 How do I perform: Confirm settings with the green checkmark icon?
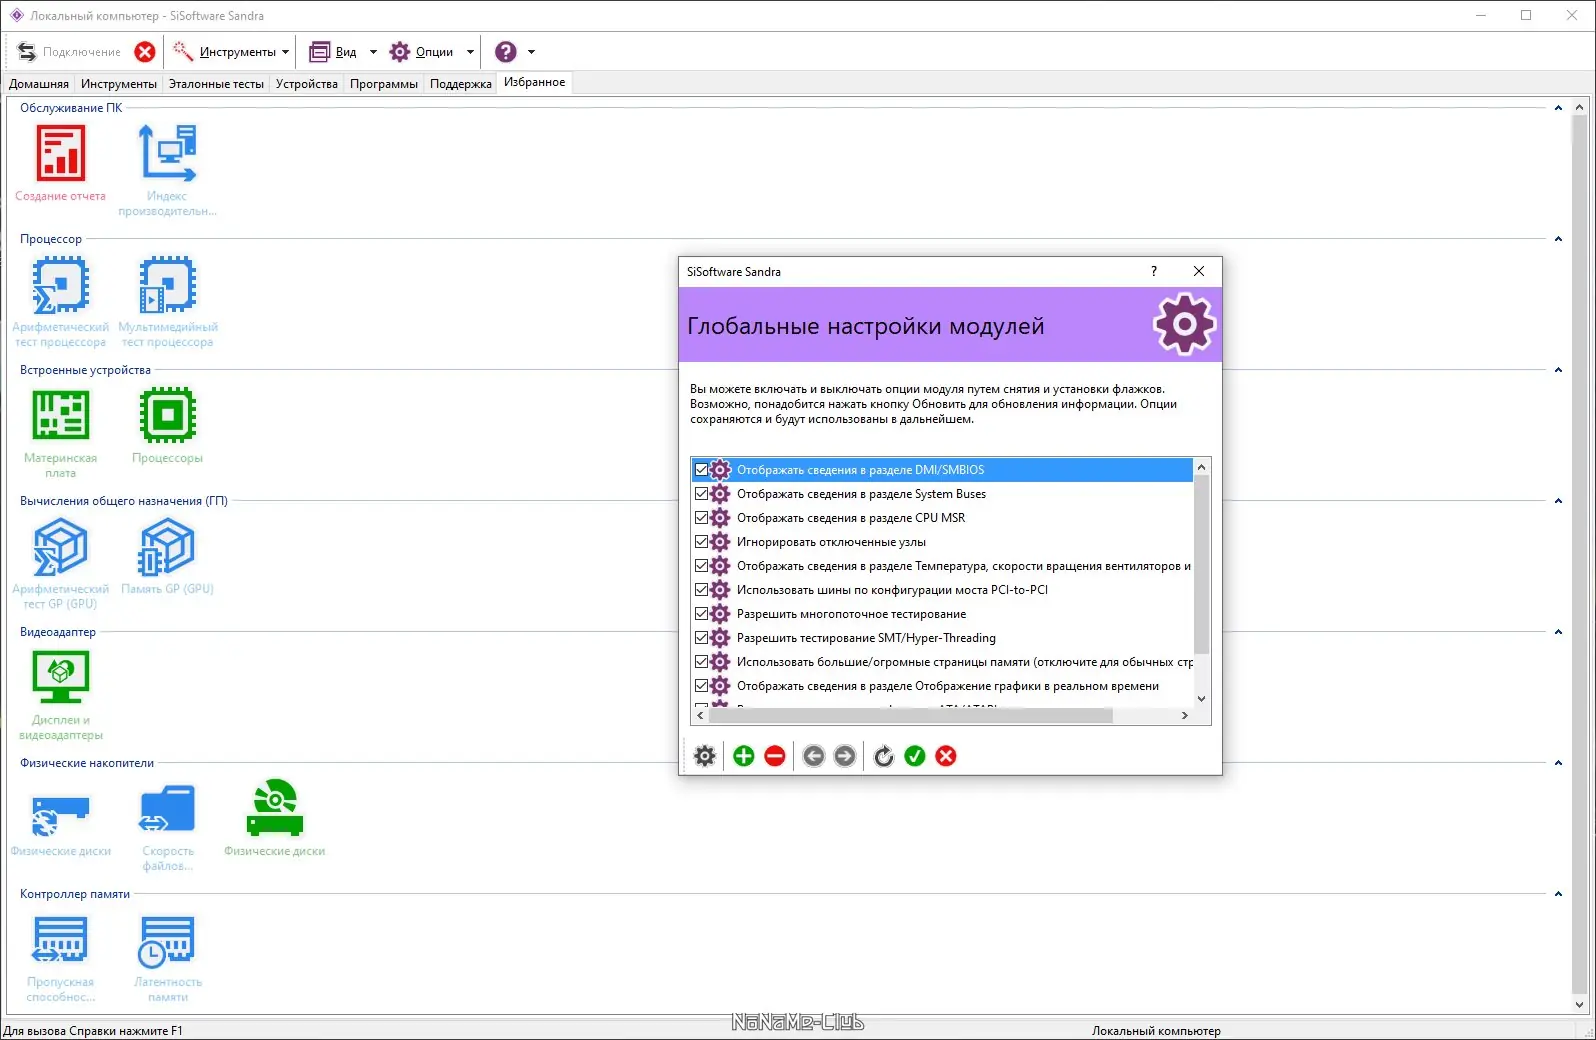(x=915, y=756)
